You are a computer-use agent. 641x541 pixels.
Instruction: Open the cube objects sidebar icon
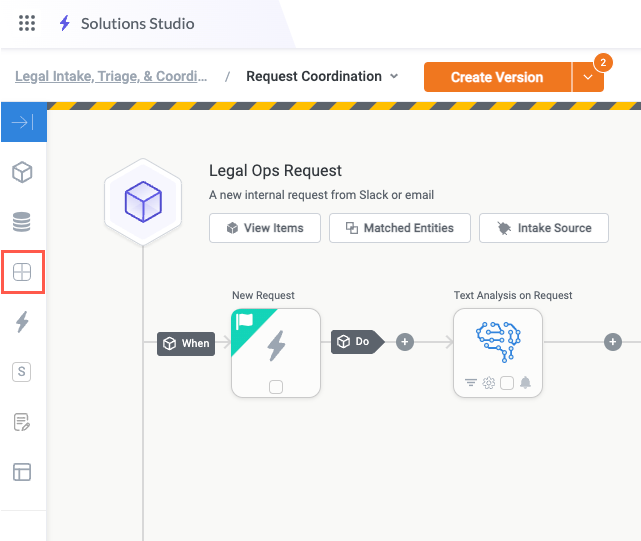click(x=22, y=173)
